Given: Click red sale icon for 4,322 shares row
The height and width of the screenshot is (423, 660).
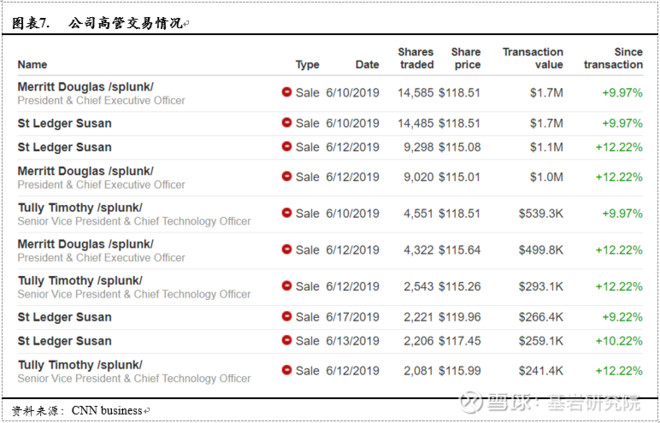Looking at the screenshot, I should pos(287,250).
